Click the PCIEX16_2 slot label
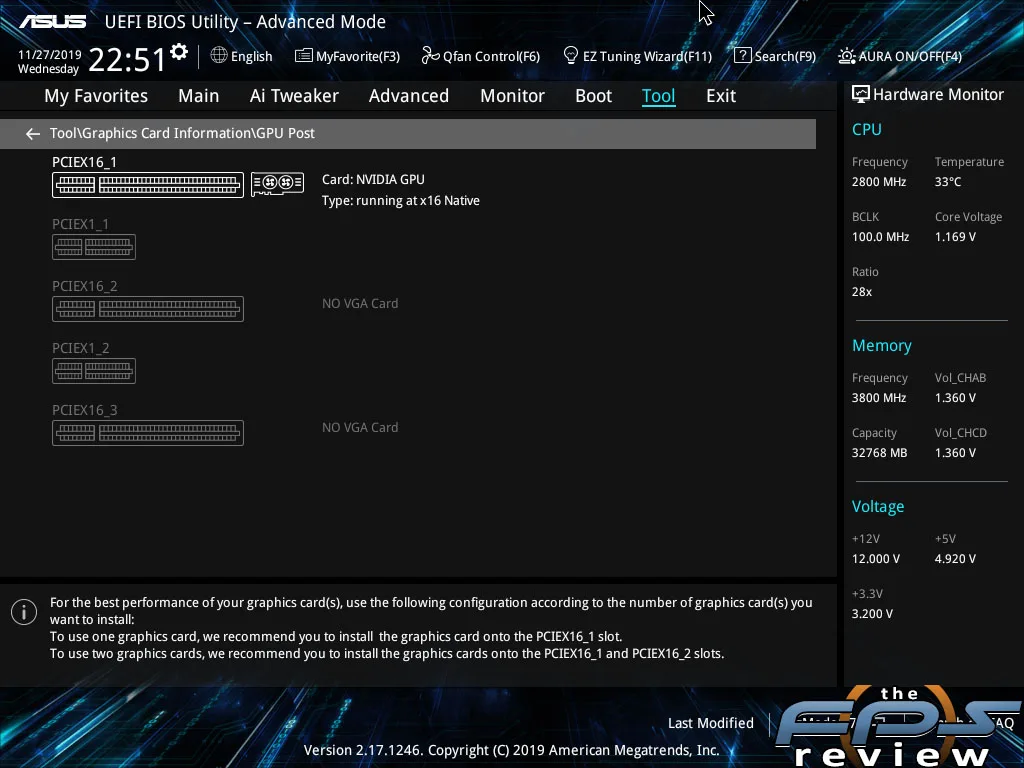The width and height of the screenshot is (1024, 768). (x=85, y=286)
